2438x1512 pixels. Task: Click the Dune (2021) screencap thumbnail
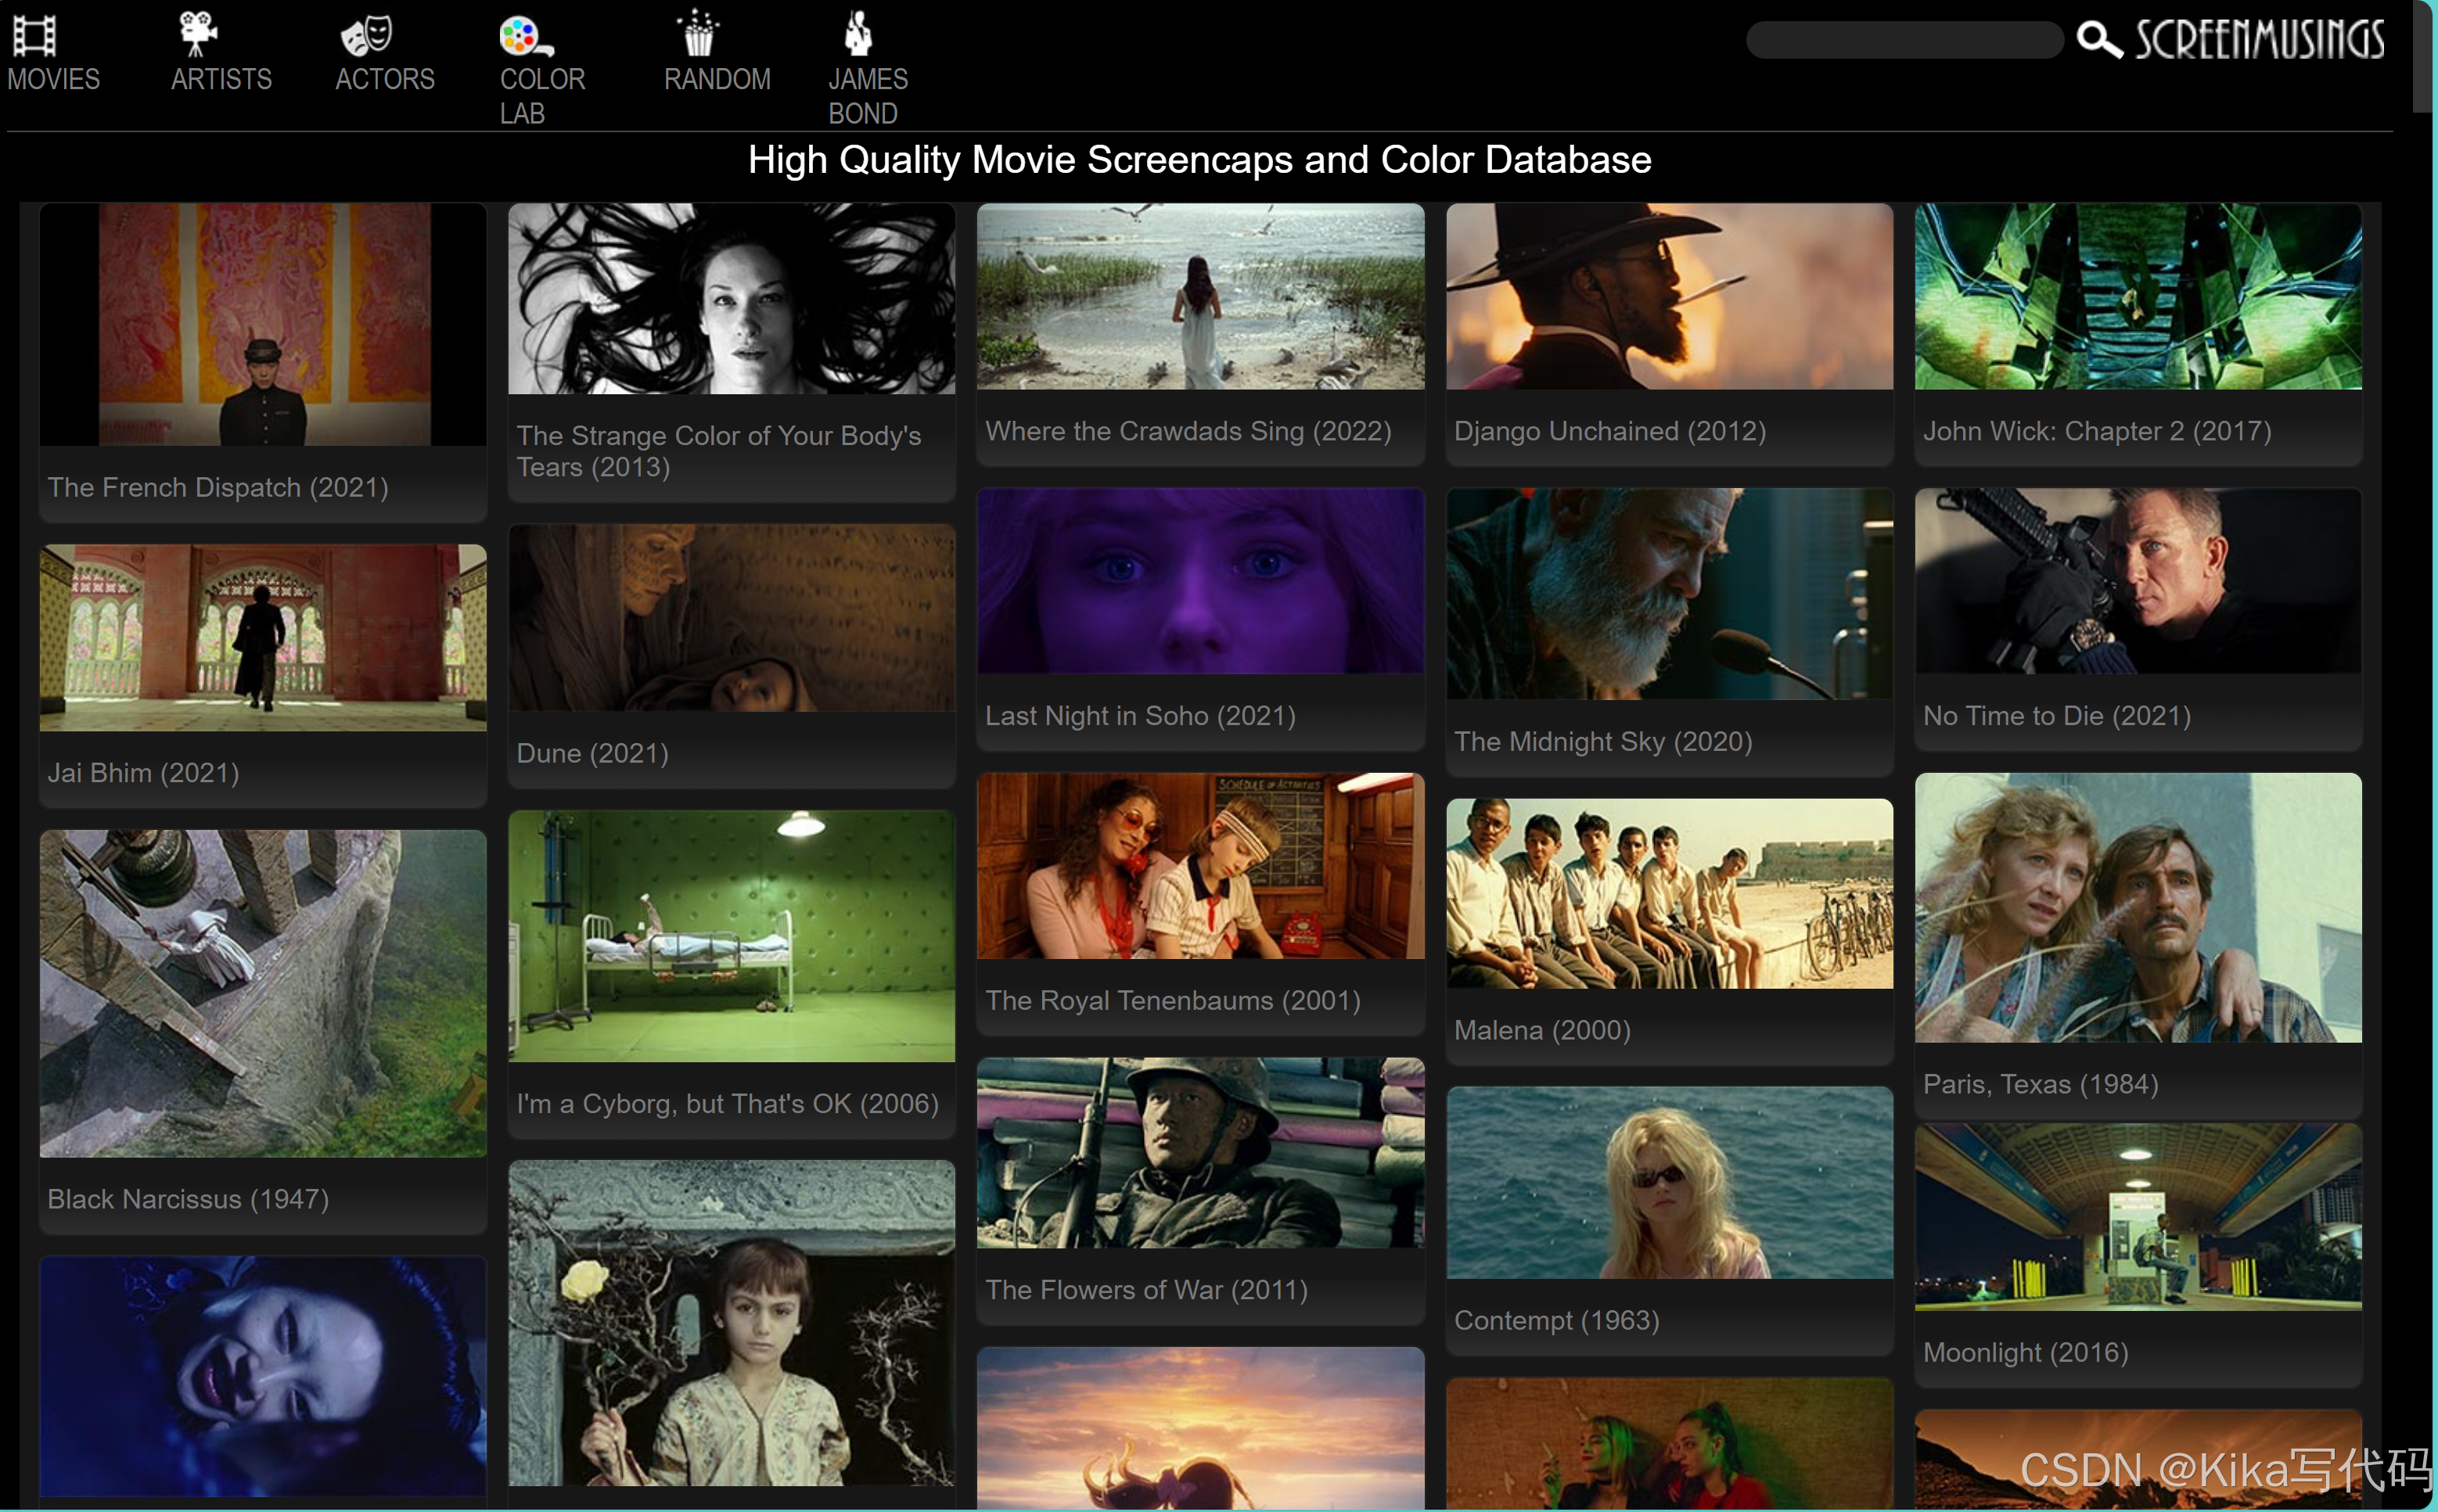(731, 617)
